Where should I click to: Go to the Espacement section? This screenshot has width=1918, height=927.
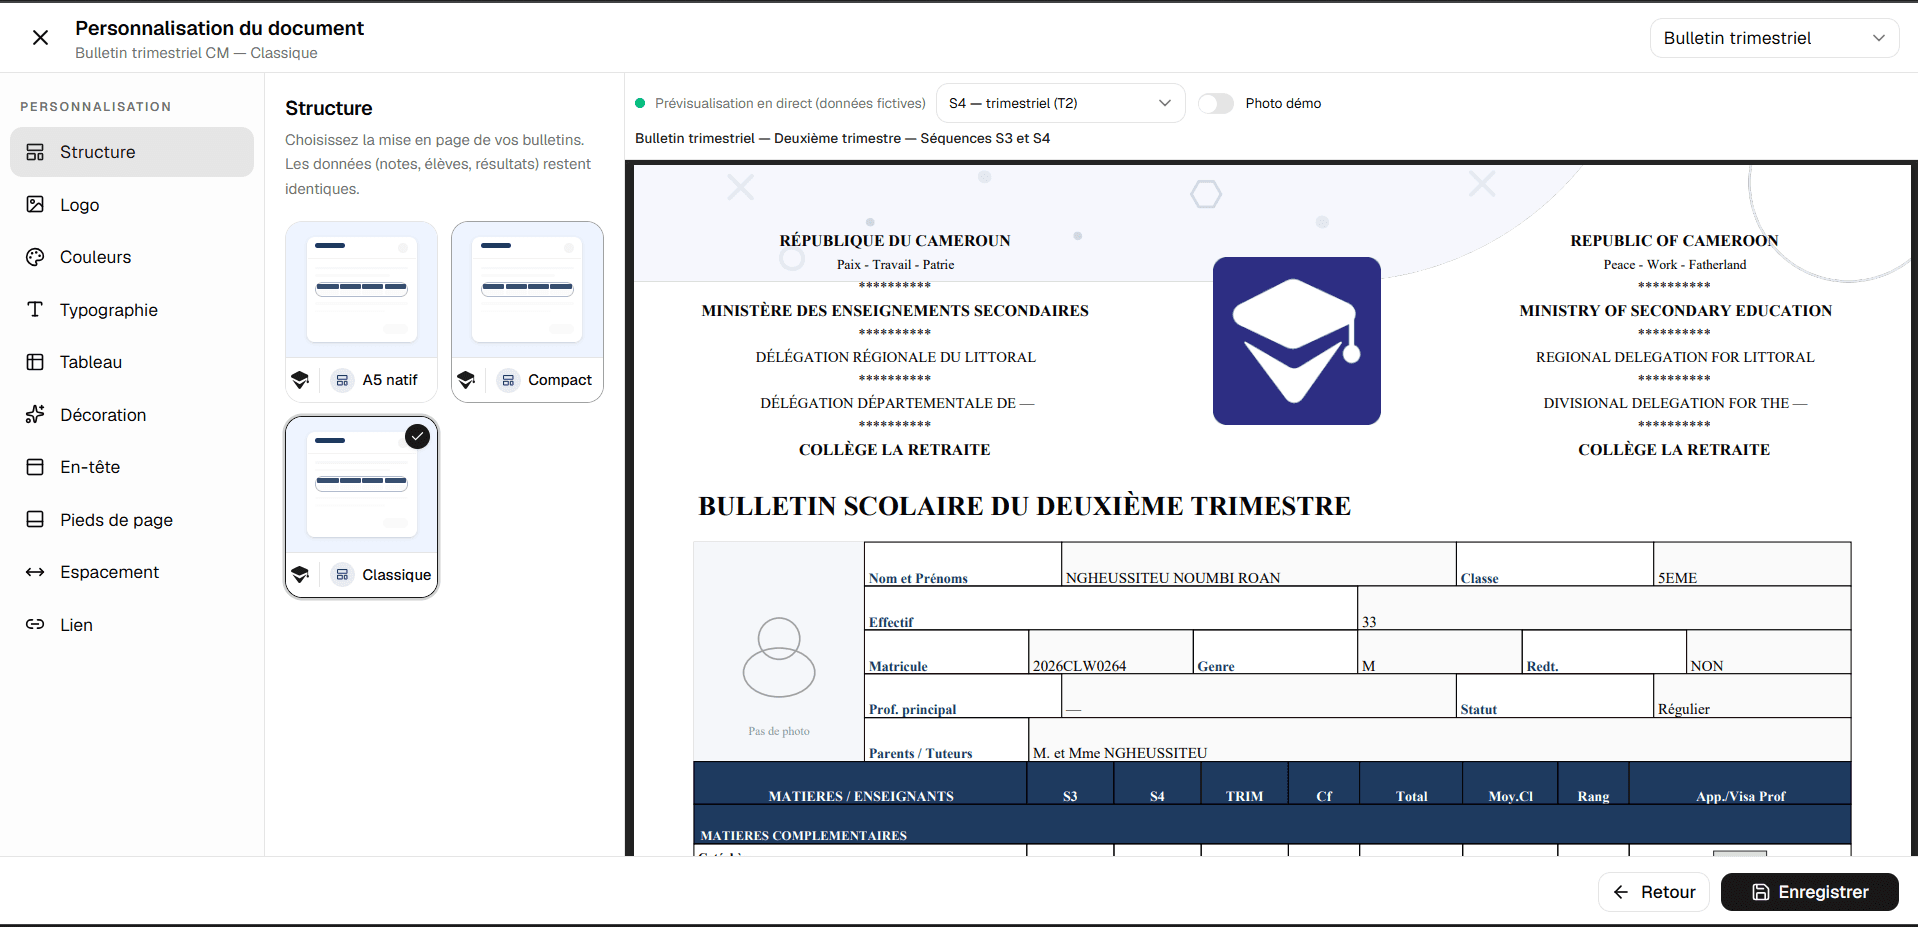pos(132,572)
